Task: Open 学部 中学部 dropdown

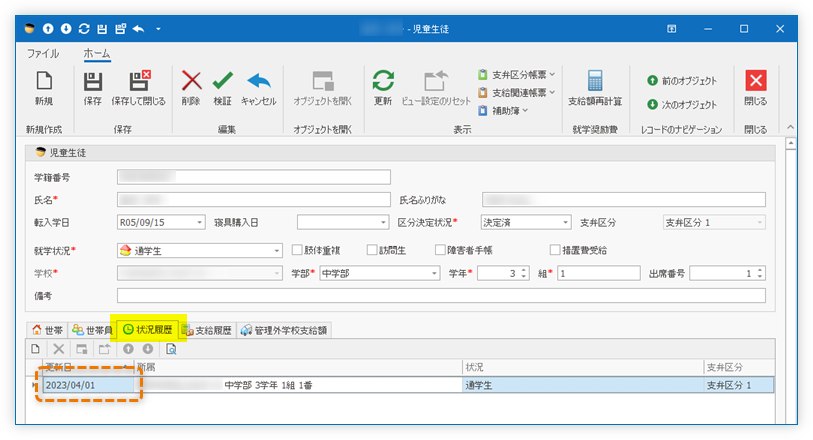Action: click(x=434, y=273)
